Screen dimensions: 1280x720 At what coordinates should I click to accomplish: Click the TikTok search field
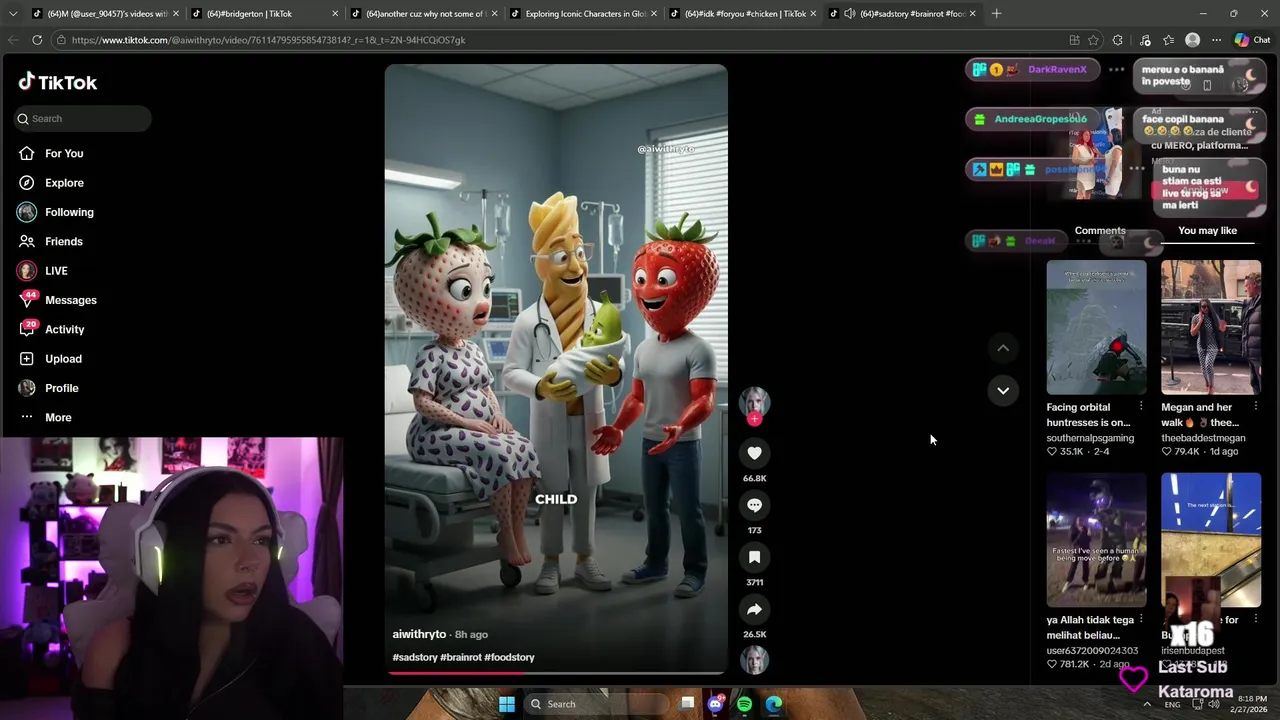83,118
